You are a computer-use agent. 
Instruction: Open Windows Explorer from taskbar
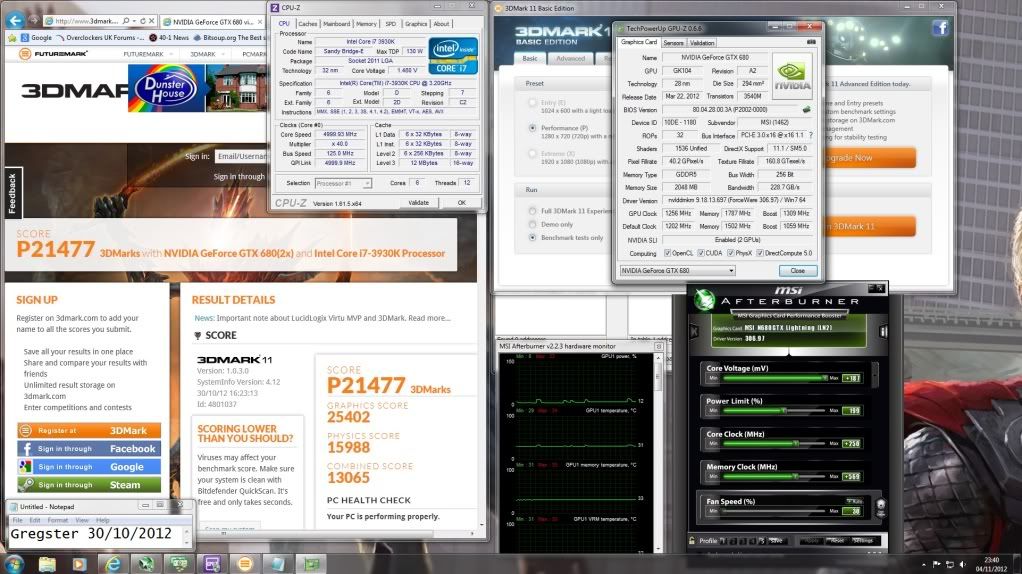(47, 564)
